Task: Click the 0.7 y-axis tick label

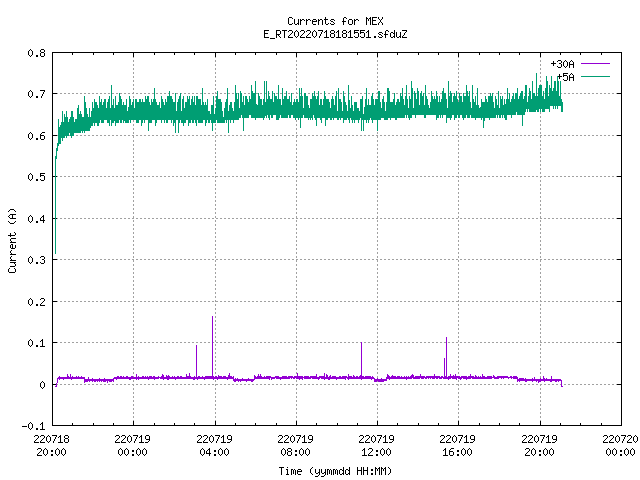Action: tap(36, 94)
